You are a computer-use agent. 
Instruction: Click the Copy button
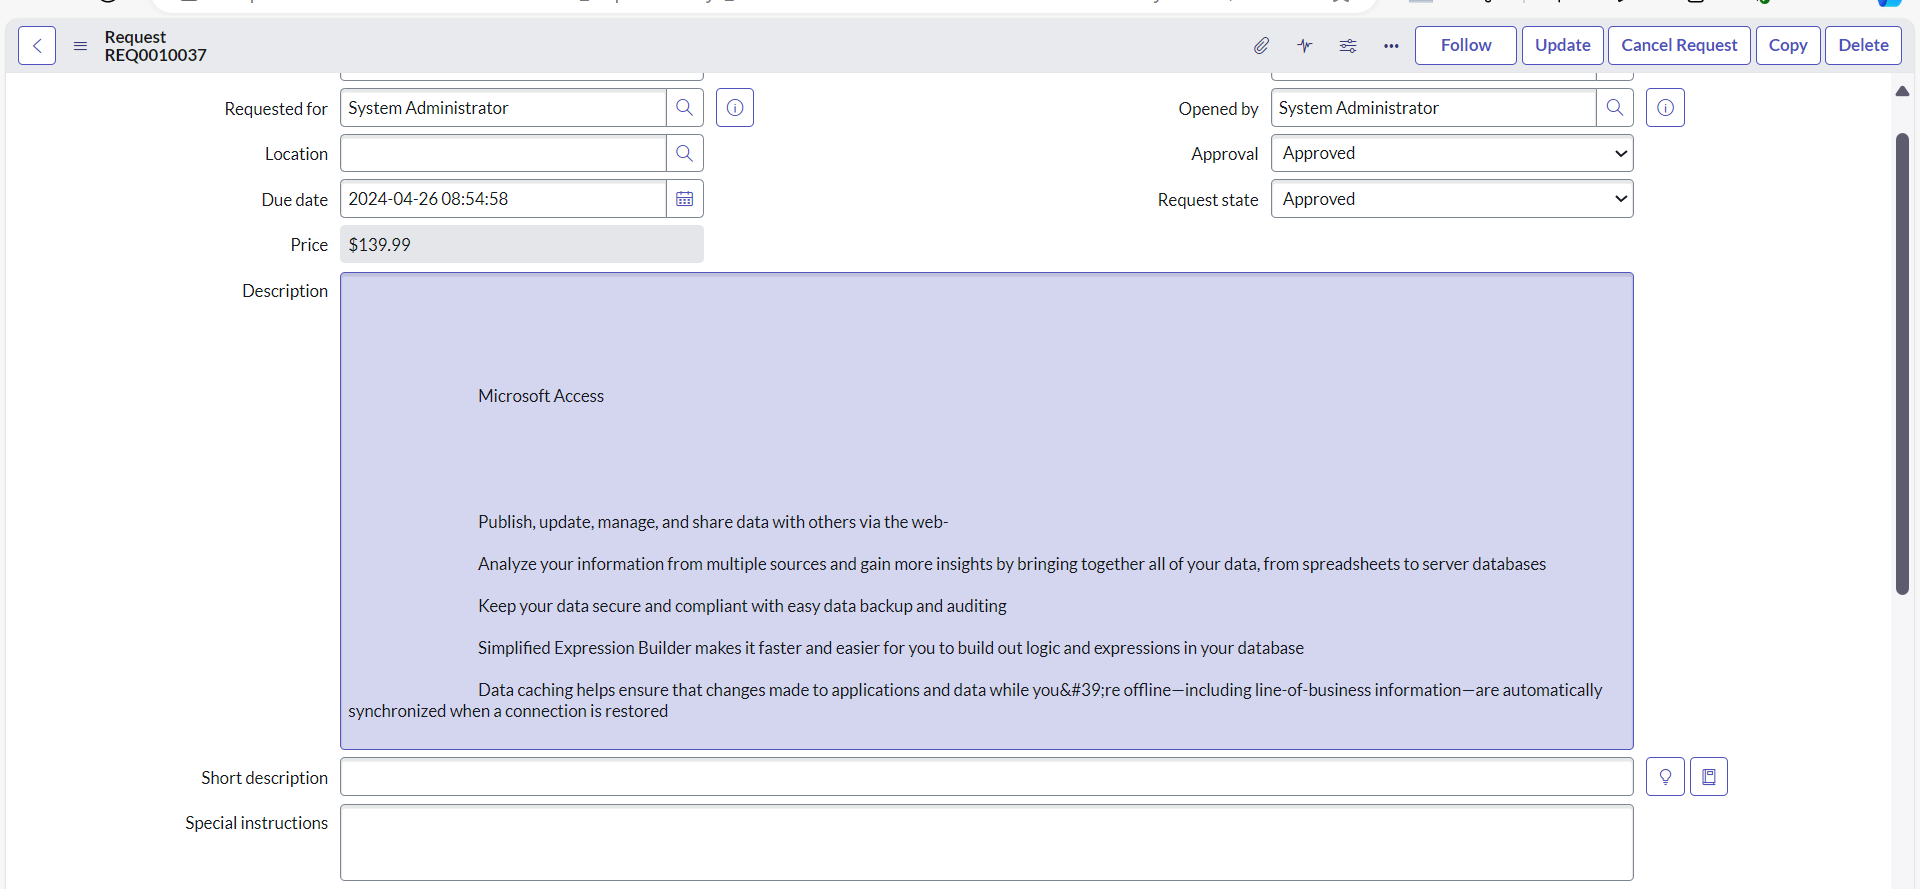pos(1787,46)
